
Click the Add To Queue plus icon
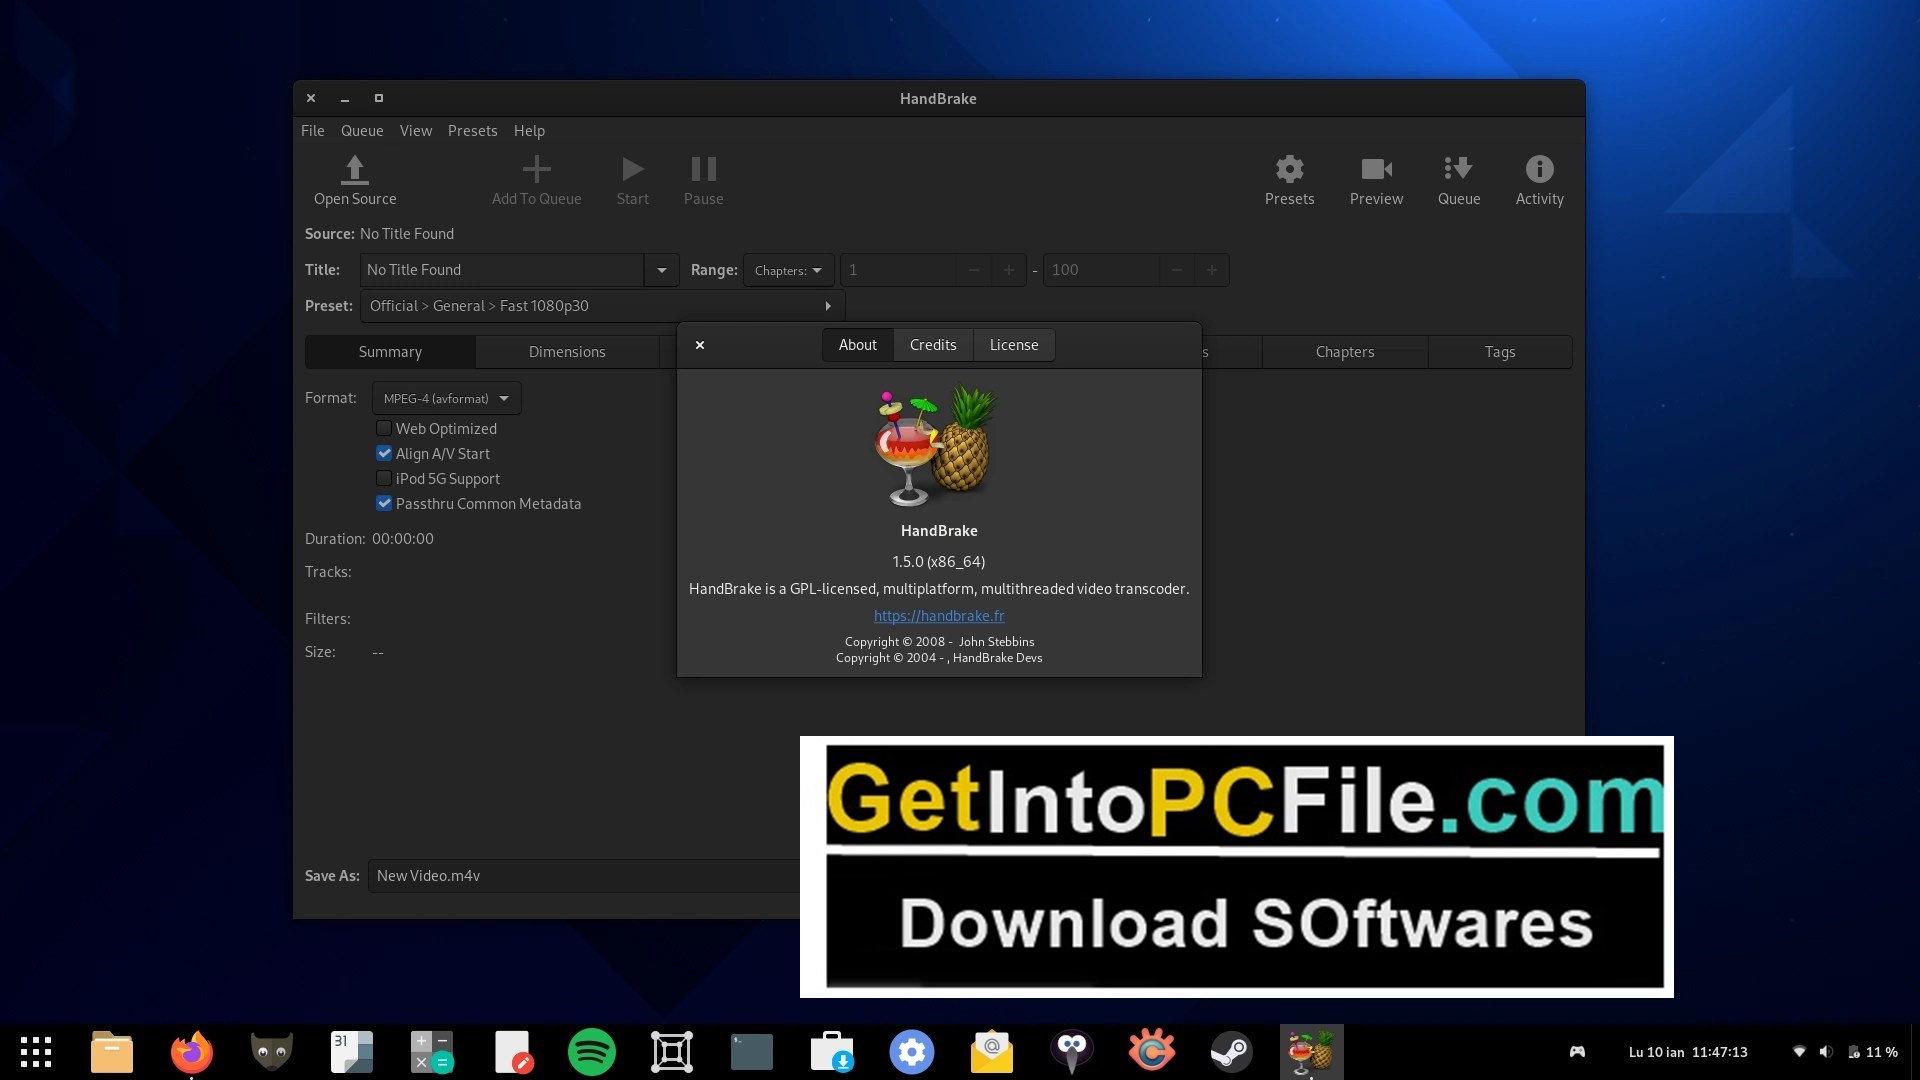click(536, 169)
